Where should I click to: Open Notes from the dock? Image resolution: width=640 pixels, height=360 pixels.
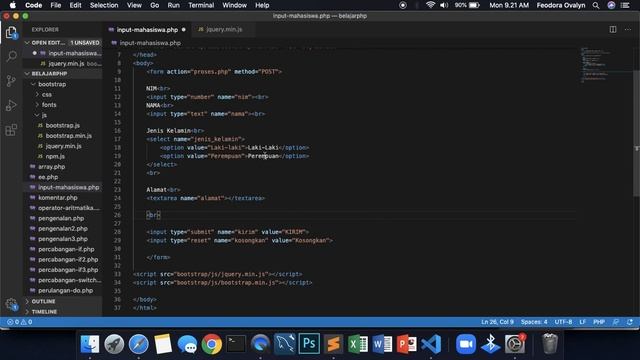click(163, 344)
